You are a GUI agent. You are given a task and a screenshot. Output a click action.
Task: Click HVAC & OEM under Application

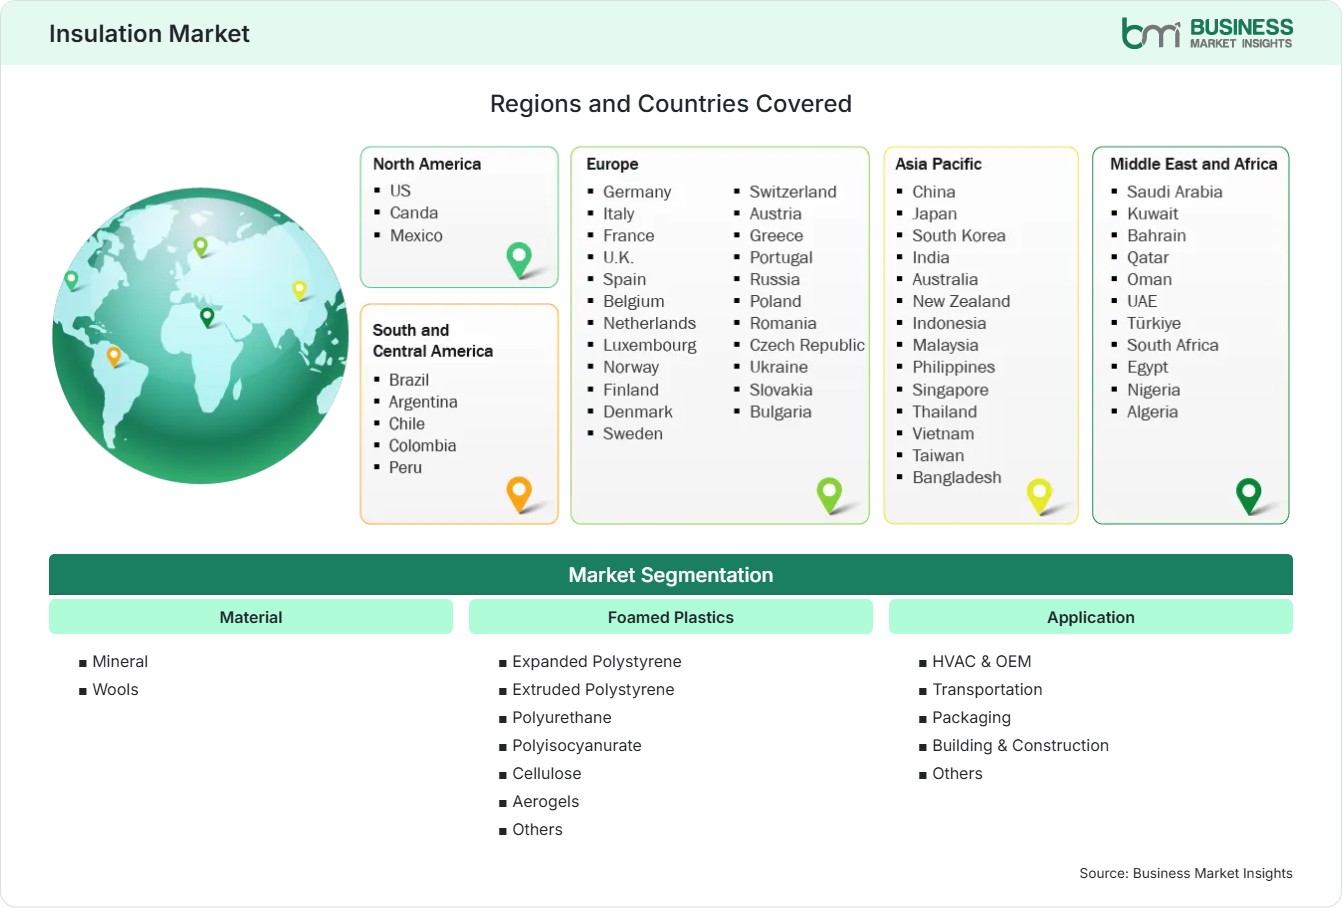pyautogui.click(x=982, y=662)
